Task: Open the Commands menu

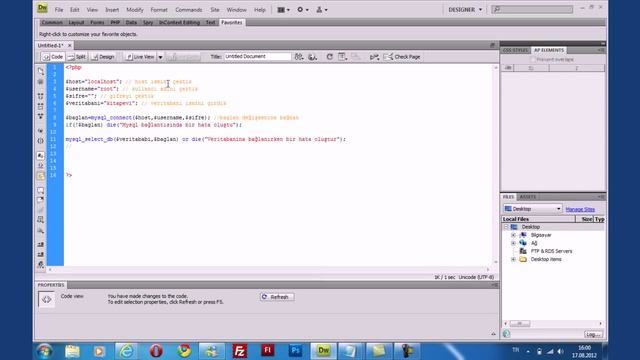Action: 189,9
